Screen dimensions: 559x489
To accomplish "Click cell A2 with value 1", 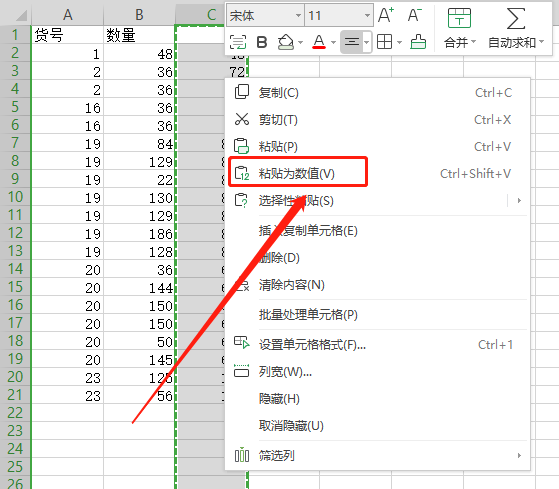I will pyautogui.click(x=67, y=53).
